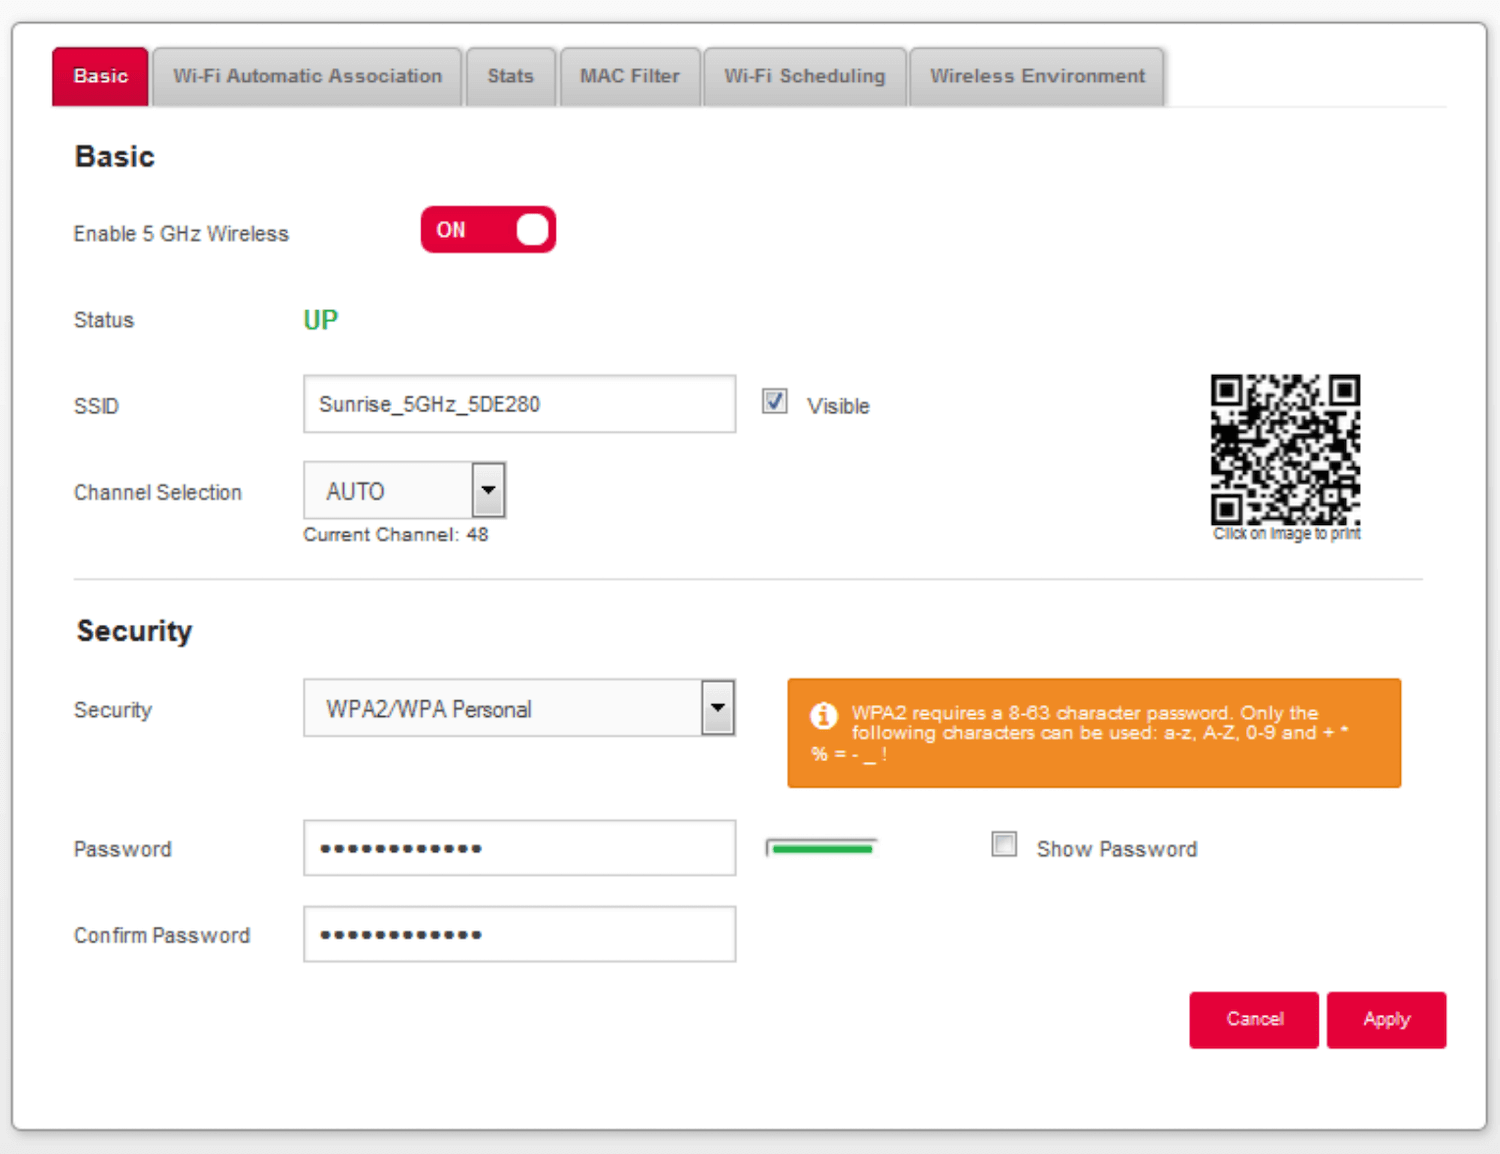Screen dimensions: 1500x1154
Task: Uncheck the SSID Visible checkbox
Action: point(775,402)
